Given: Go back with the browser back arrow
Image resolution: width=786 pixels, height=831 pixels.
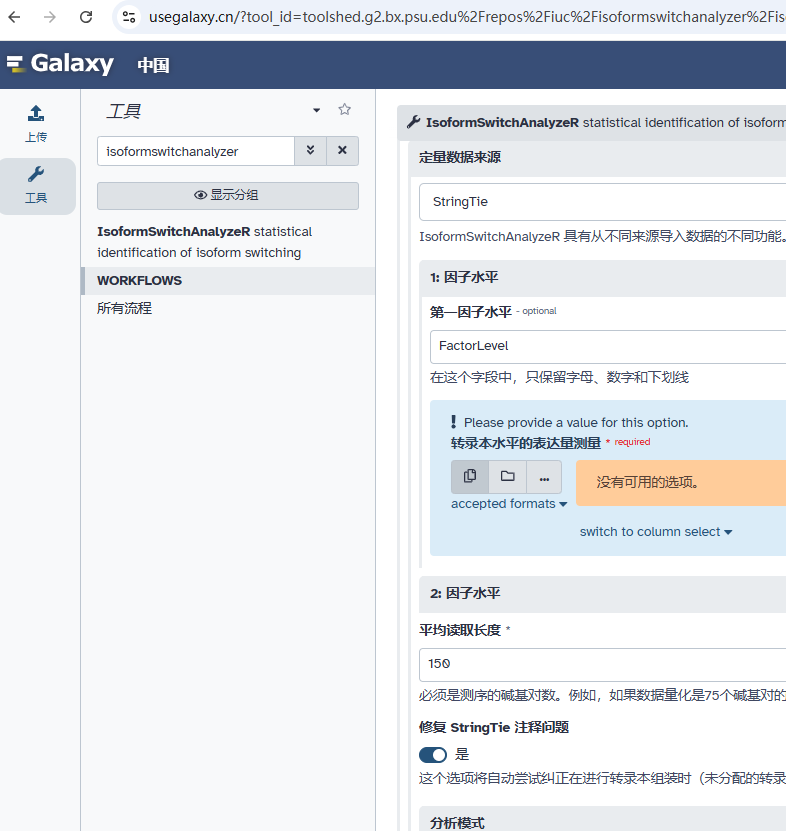Looking at the screenshot, I should pos(14,17).
